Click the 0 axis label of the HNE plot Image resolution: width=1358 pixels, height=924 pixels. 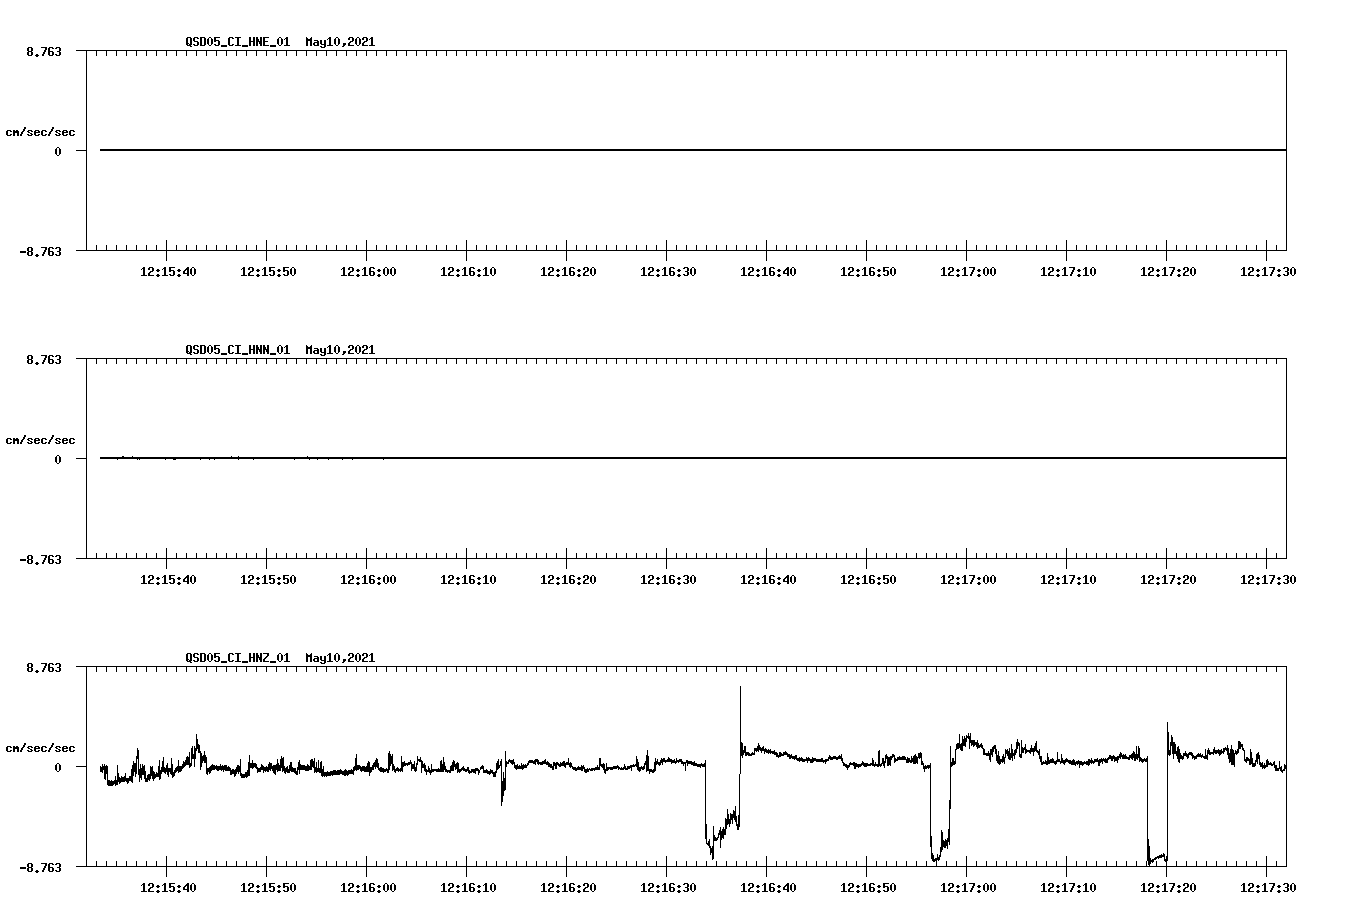(x=58, y=151)
